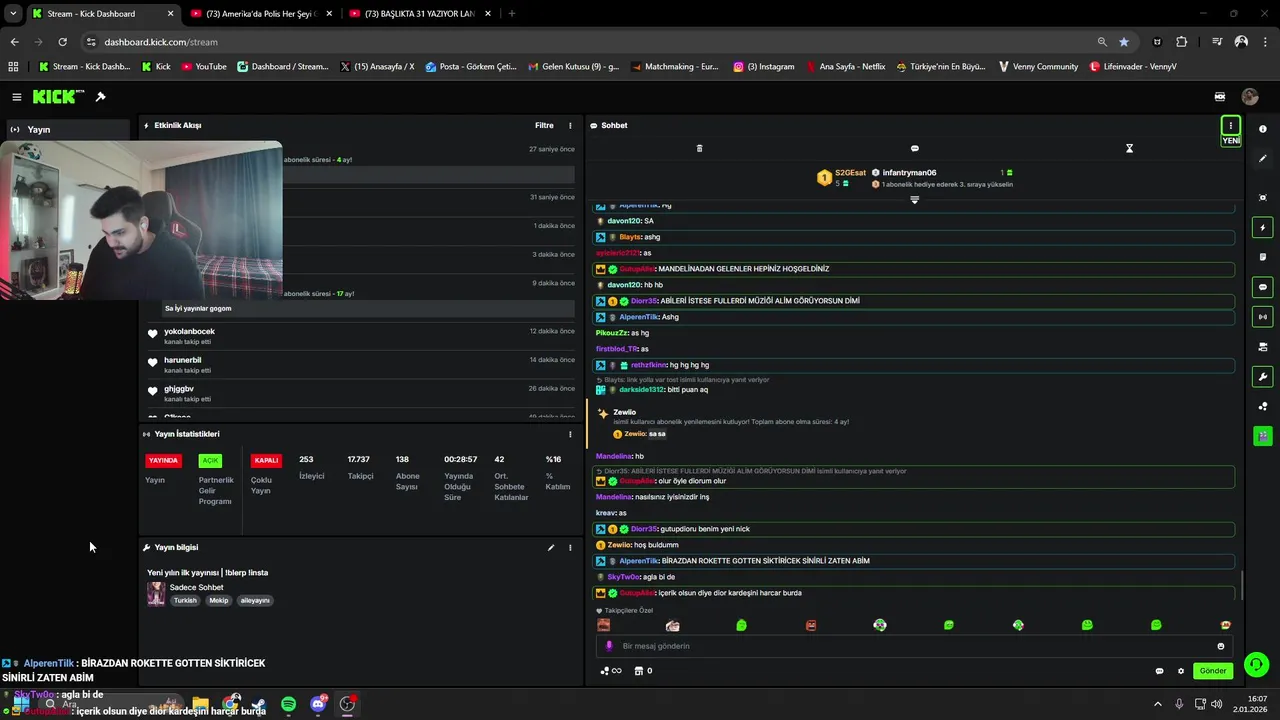Click the solid green square sidebar icon
This screenshot has width=1280, height=720.
click(x=1262, y=436)
